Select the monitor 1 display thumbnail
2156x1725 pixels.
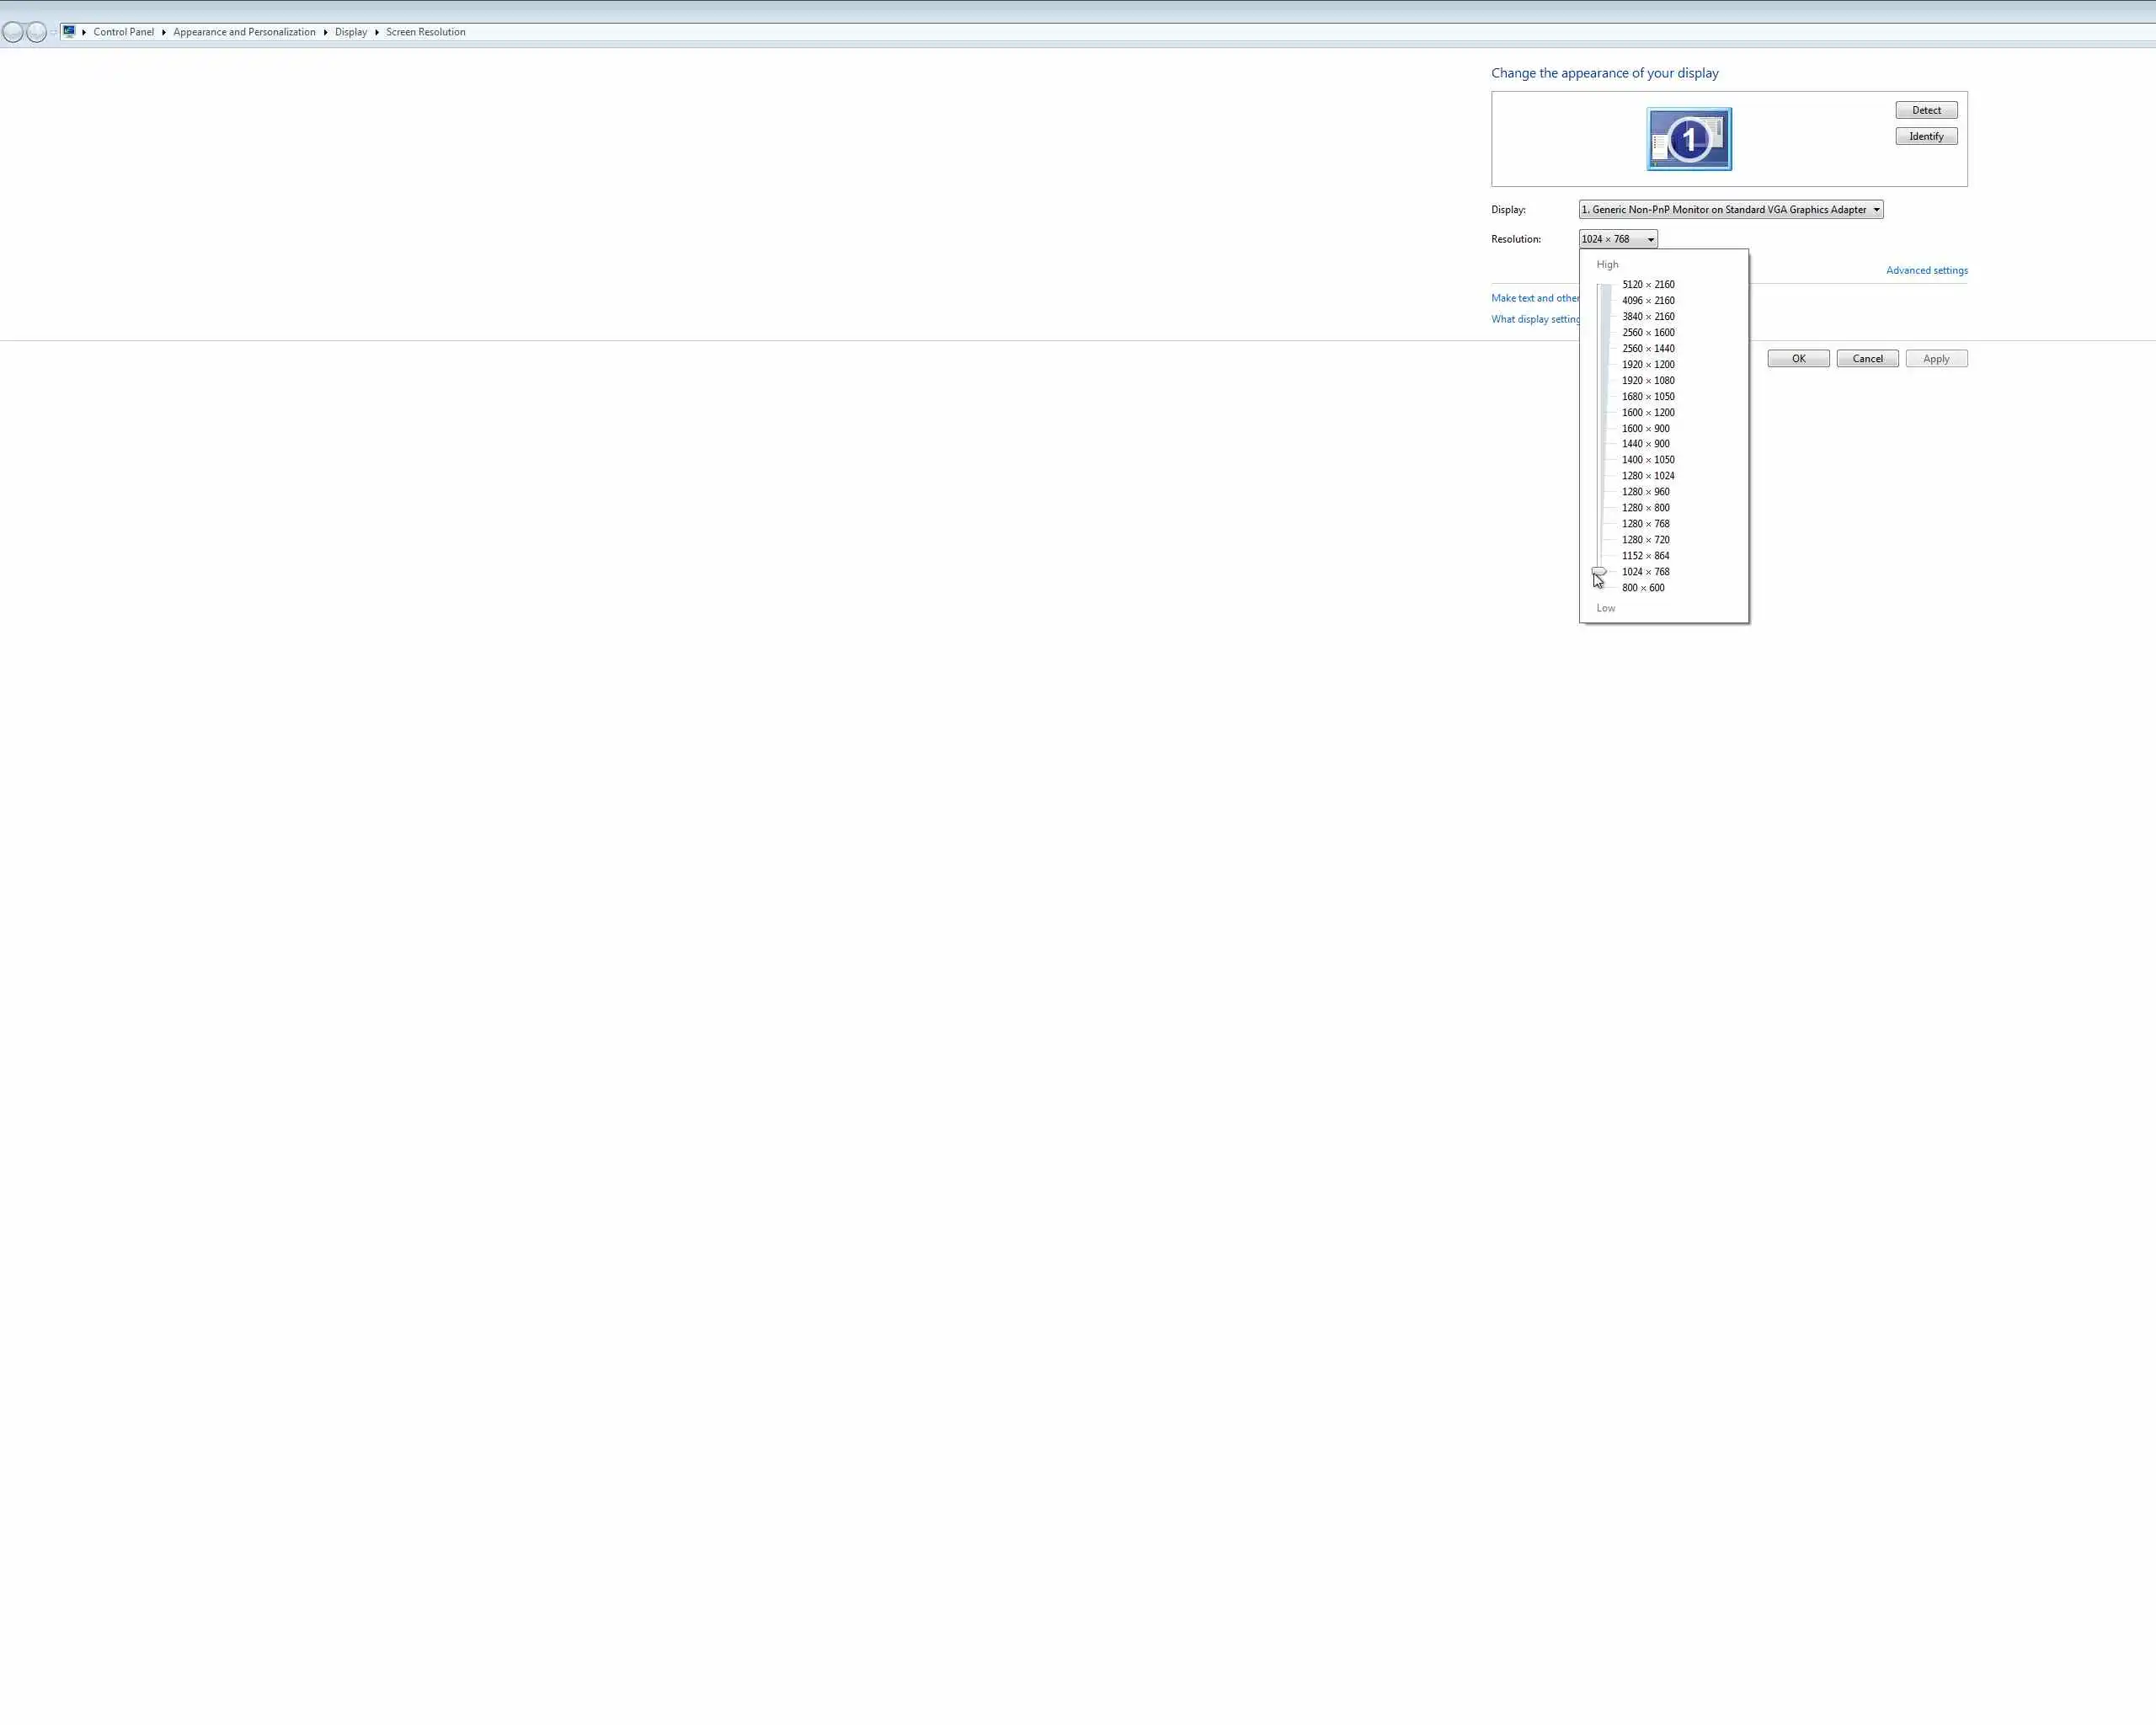pyautogui.click(x=1689, y=139)
